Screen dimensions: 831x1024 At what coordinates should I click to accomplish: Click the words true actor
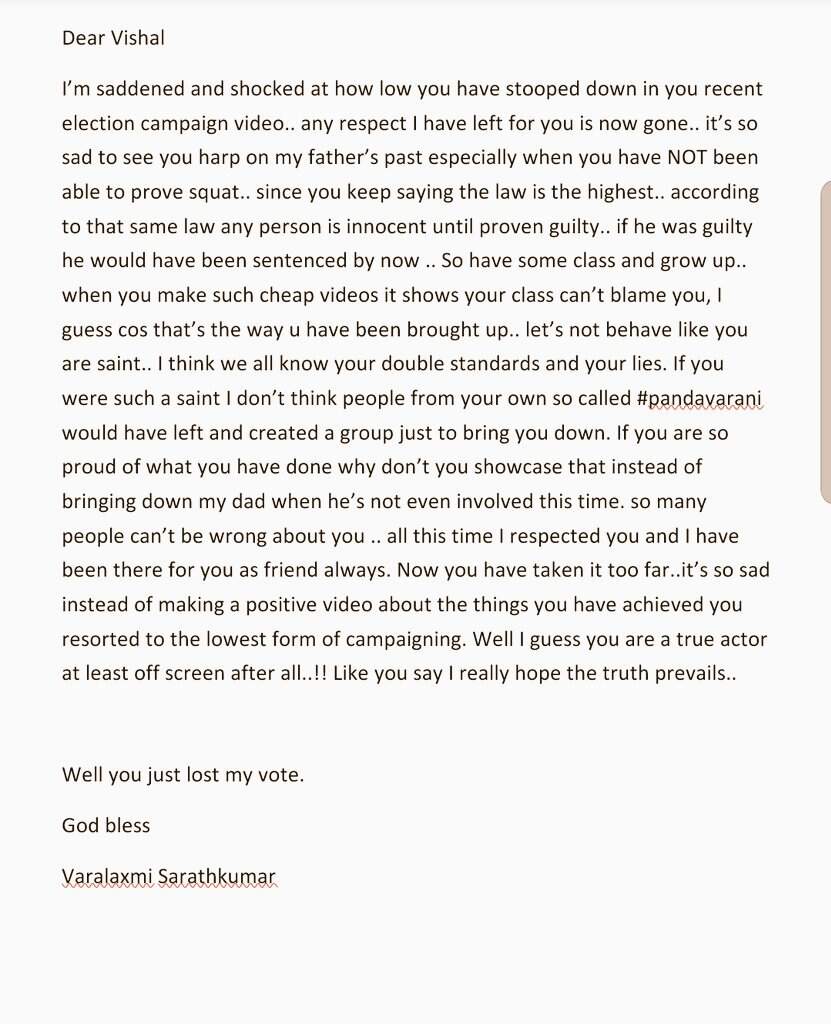pyautogui.click(x=721, y=639)
